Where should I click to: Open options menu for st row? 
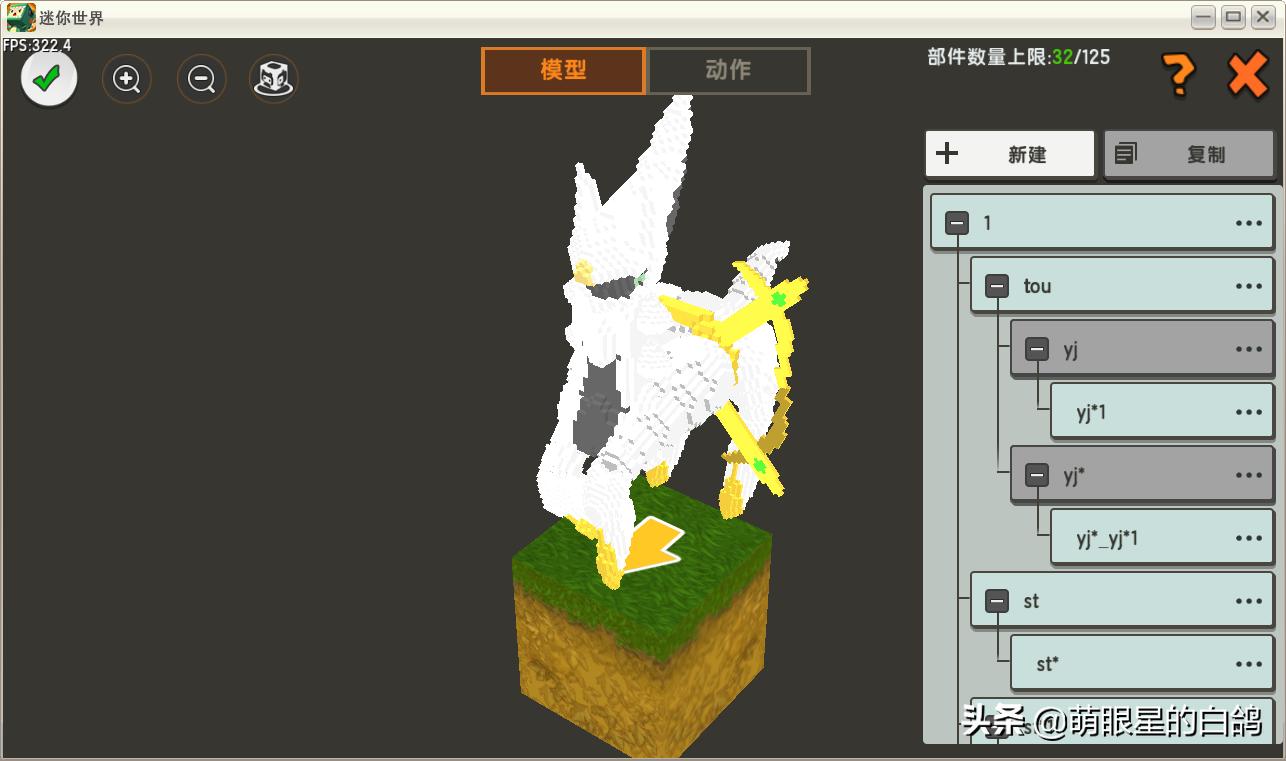(x=1248, y=601)
